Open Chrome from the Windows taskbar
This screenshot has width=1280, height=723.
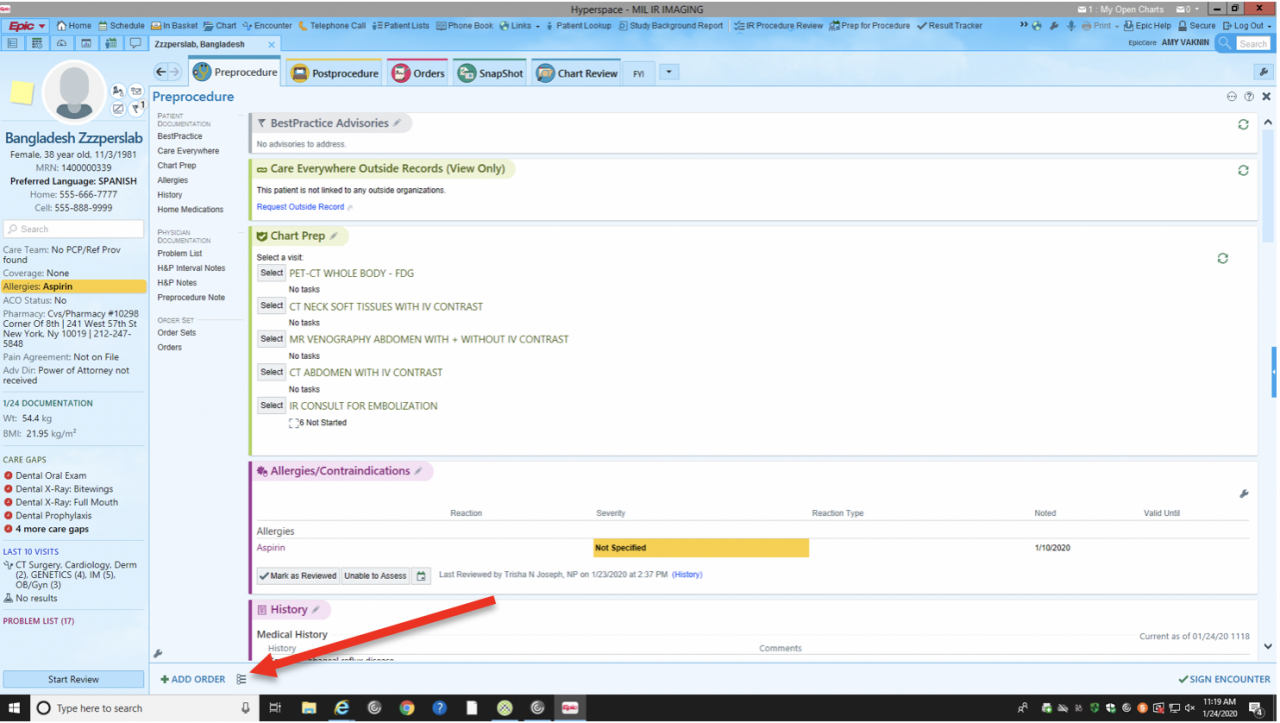[x=407, y=708]
